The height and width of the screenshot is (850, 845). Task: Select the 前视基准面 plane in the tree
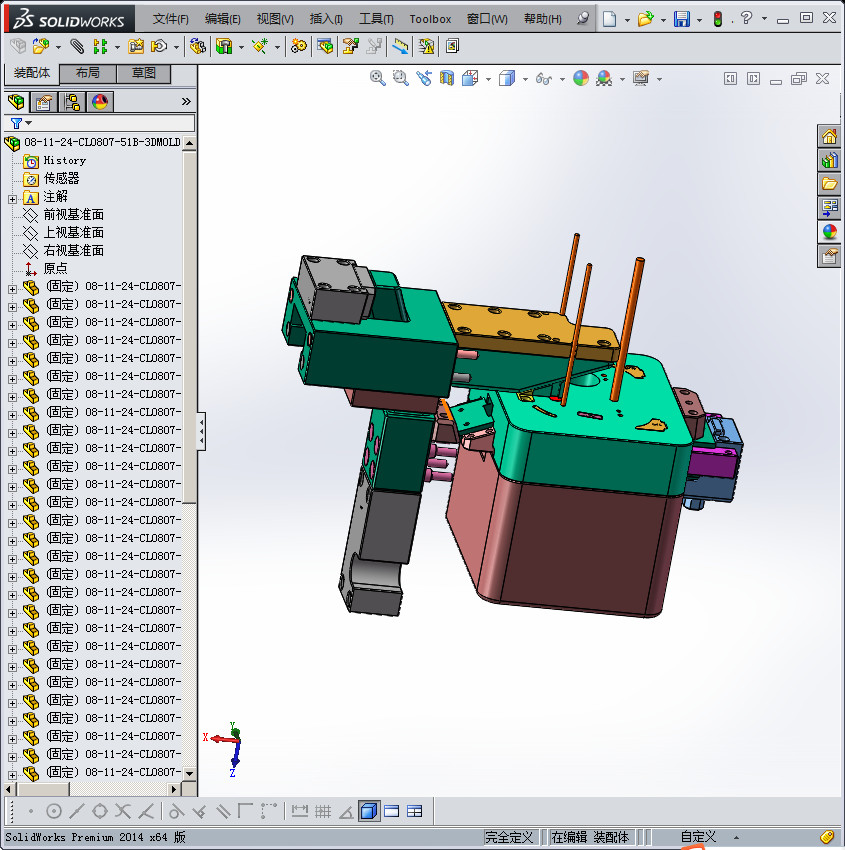73,215
